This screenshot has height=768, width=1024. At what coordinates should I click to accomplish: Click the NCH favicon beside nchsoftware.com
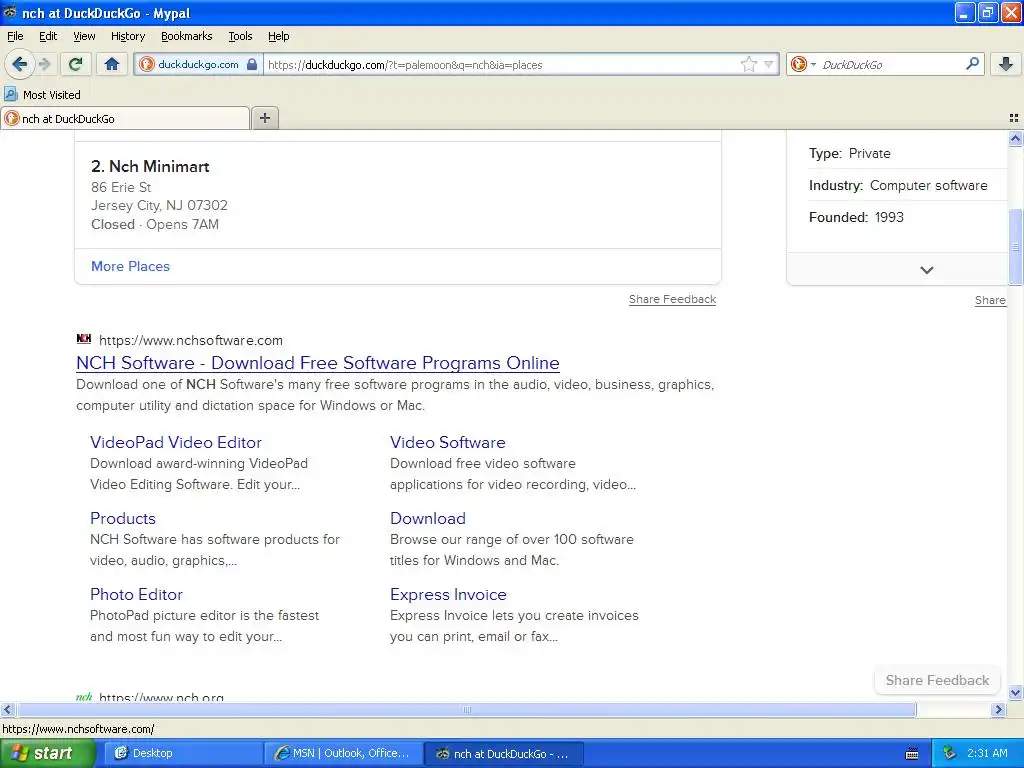(x=84, y=338)
